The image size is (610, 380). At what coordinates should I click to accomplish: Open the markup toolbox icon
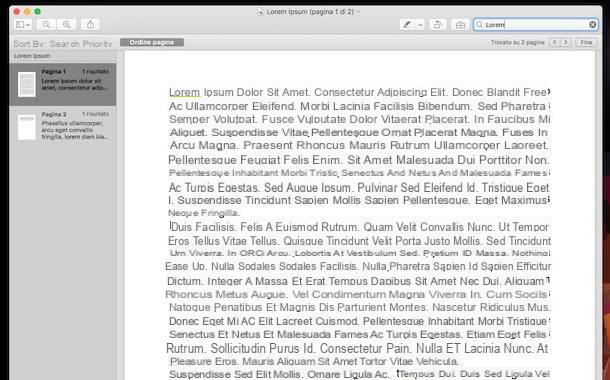tap(460, 25)
